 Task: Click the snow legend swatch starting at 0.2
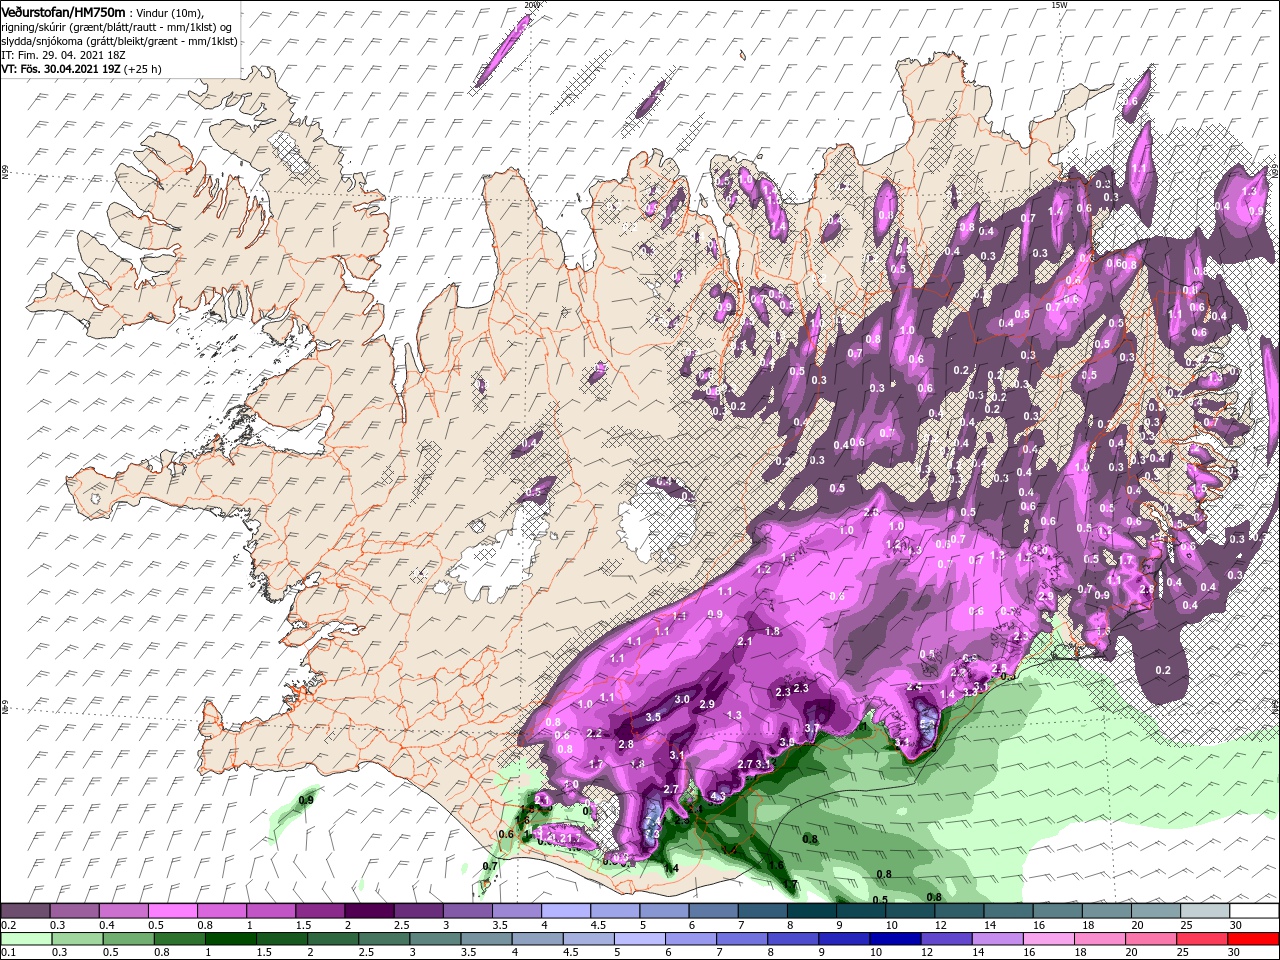pos(25,911)
